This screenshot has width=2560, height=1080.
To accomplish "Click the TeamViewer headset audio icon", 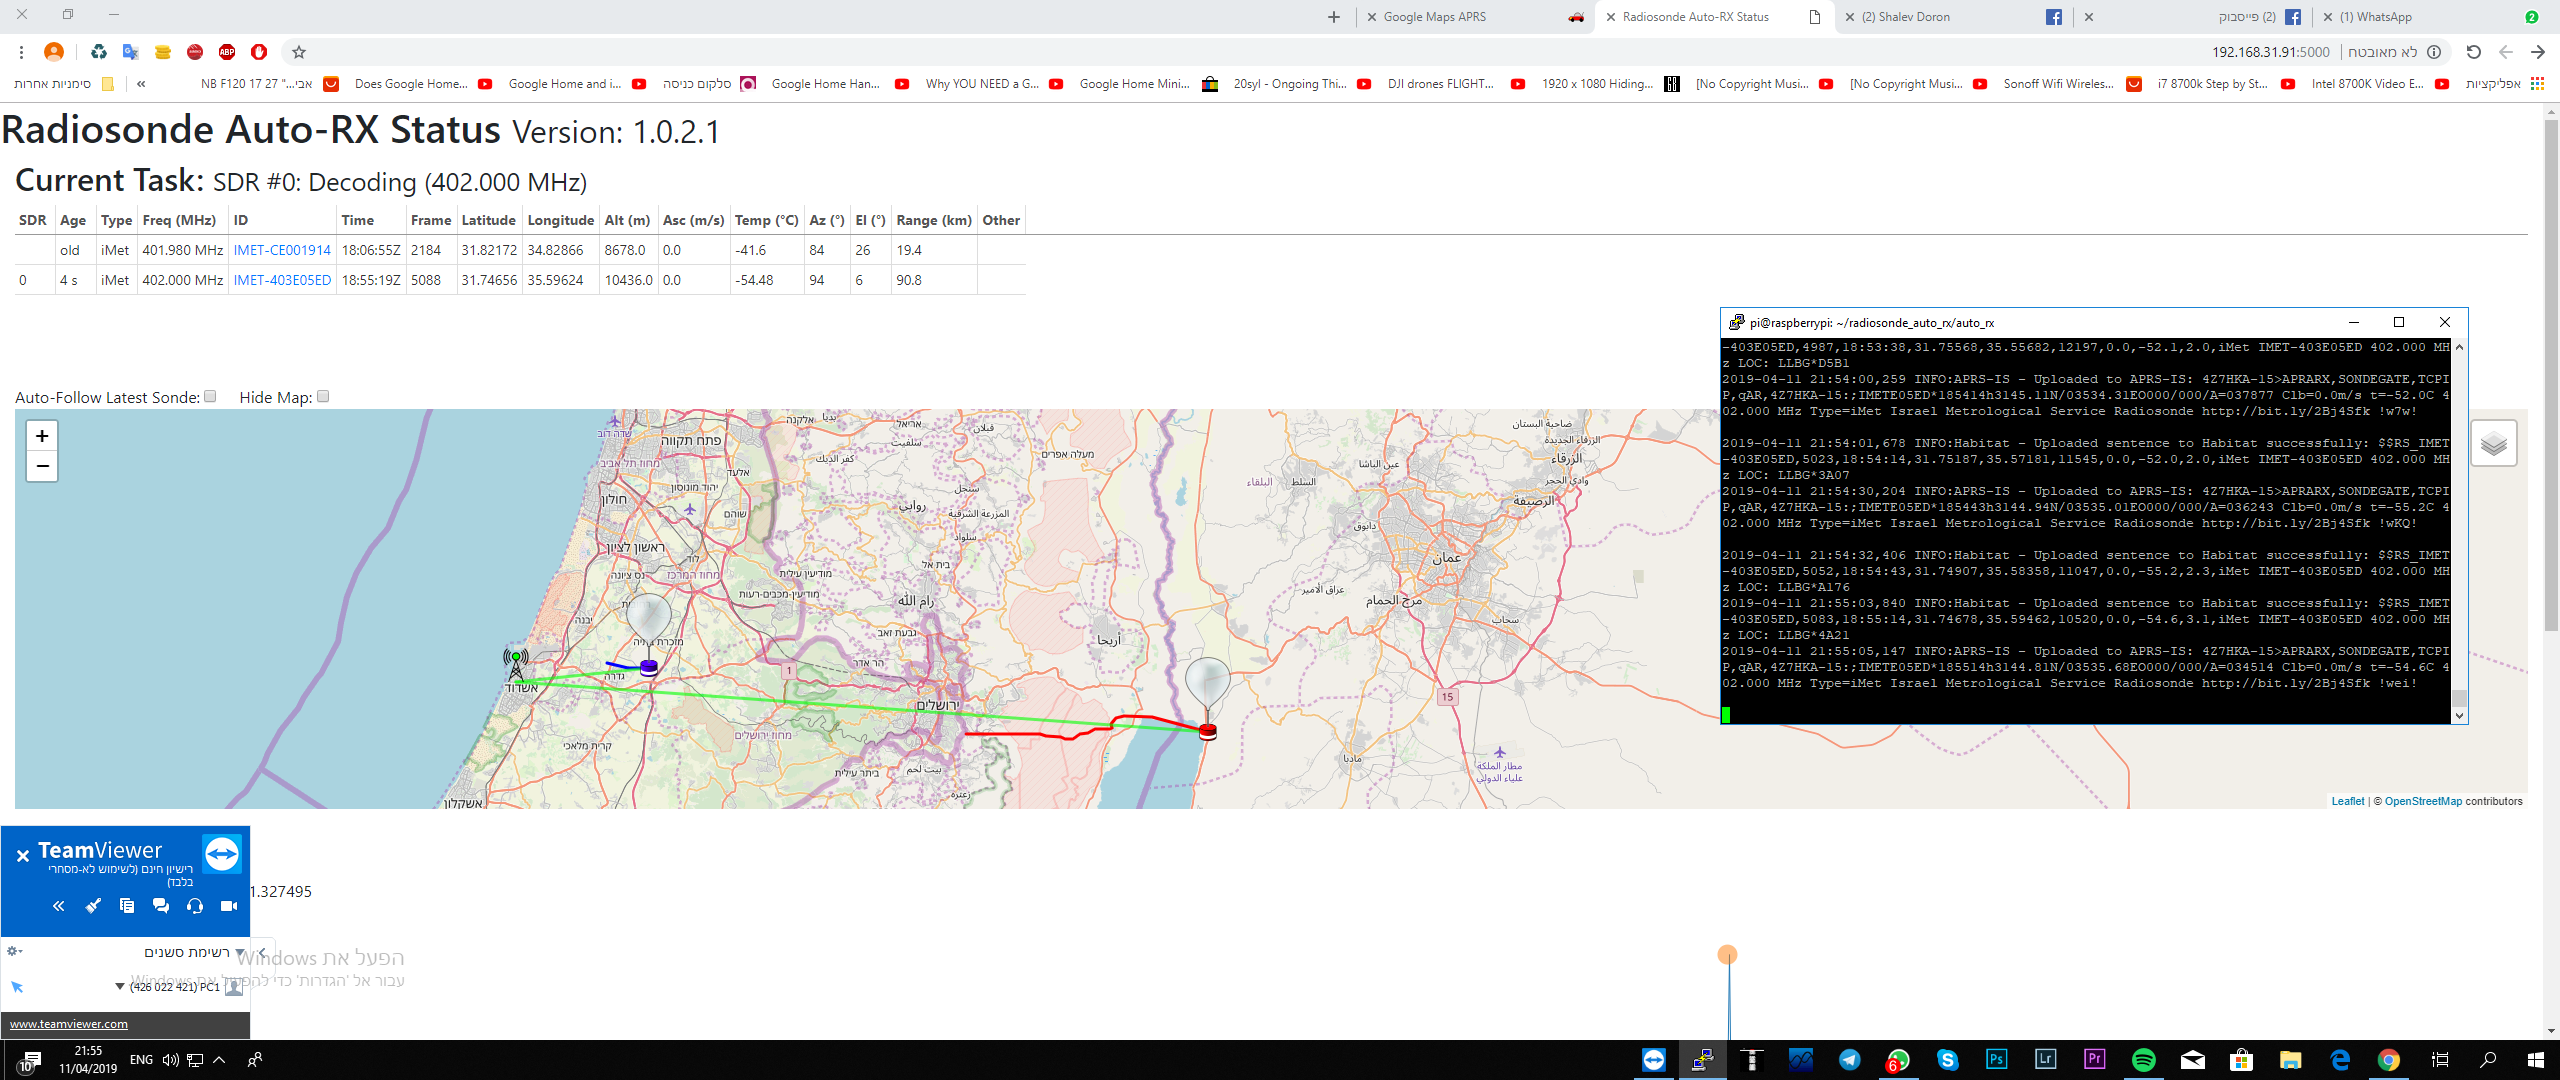I will (x=196, y=906).
